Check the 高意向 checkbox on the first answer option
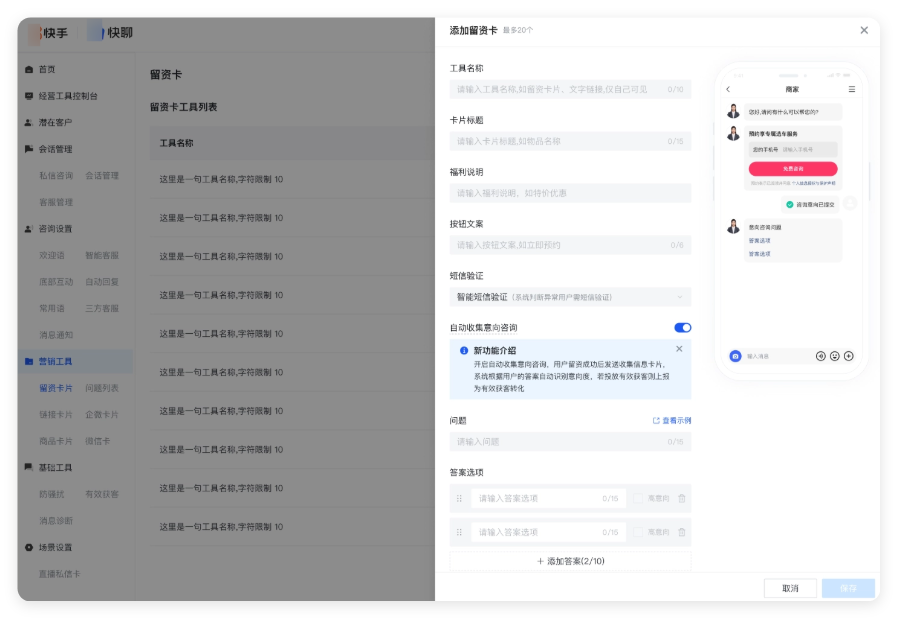Screen dimensions: 897x618 638,498
